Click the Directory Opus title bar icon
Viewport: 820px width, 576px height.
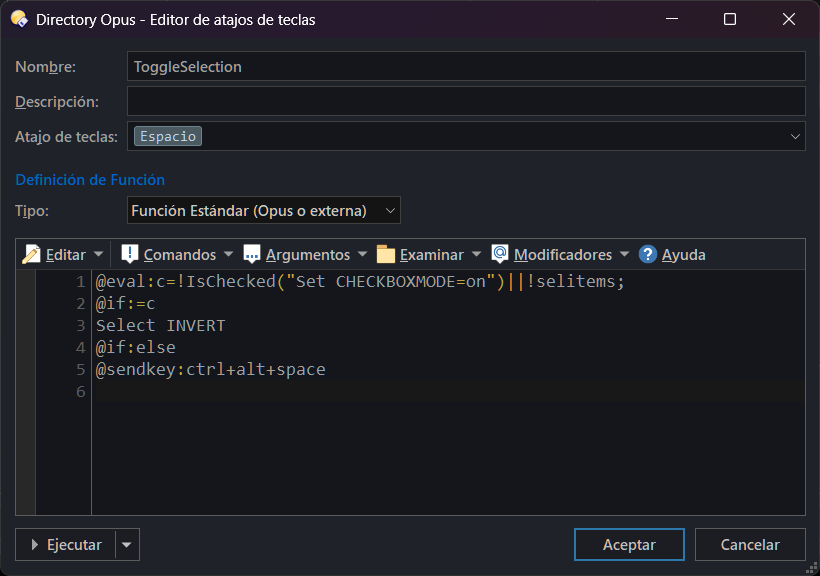pyautogui.click(x=19, y=19)
